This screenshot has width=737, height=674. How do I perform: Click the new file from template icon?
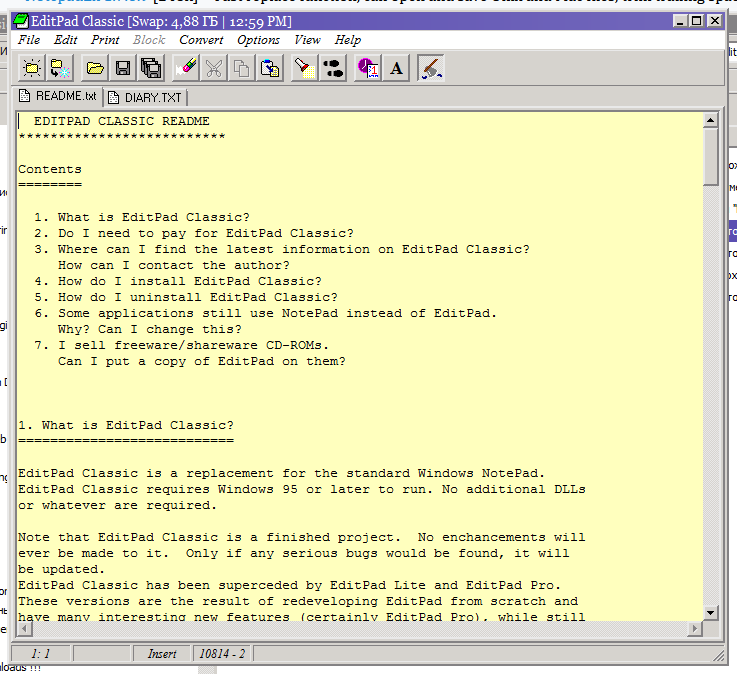pos(60,69)
